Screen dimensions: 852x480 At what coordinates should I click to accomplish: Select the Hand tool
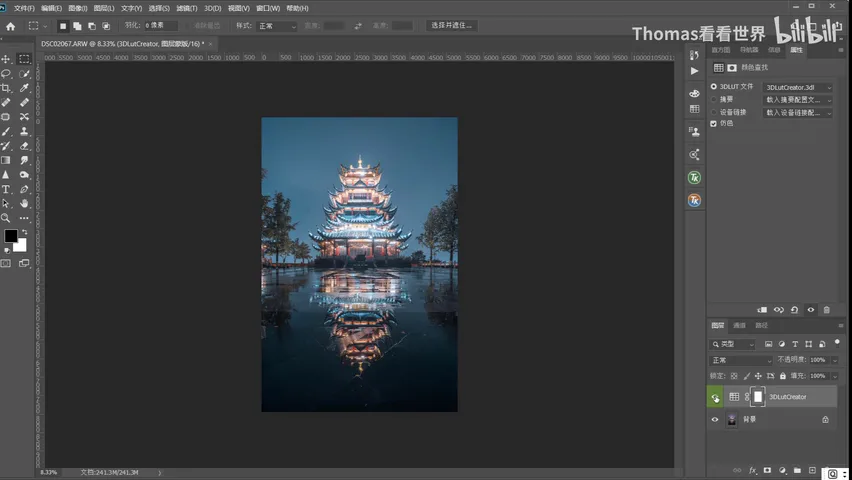(24, 203)
